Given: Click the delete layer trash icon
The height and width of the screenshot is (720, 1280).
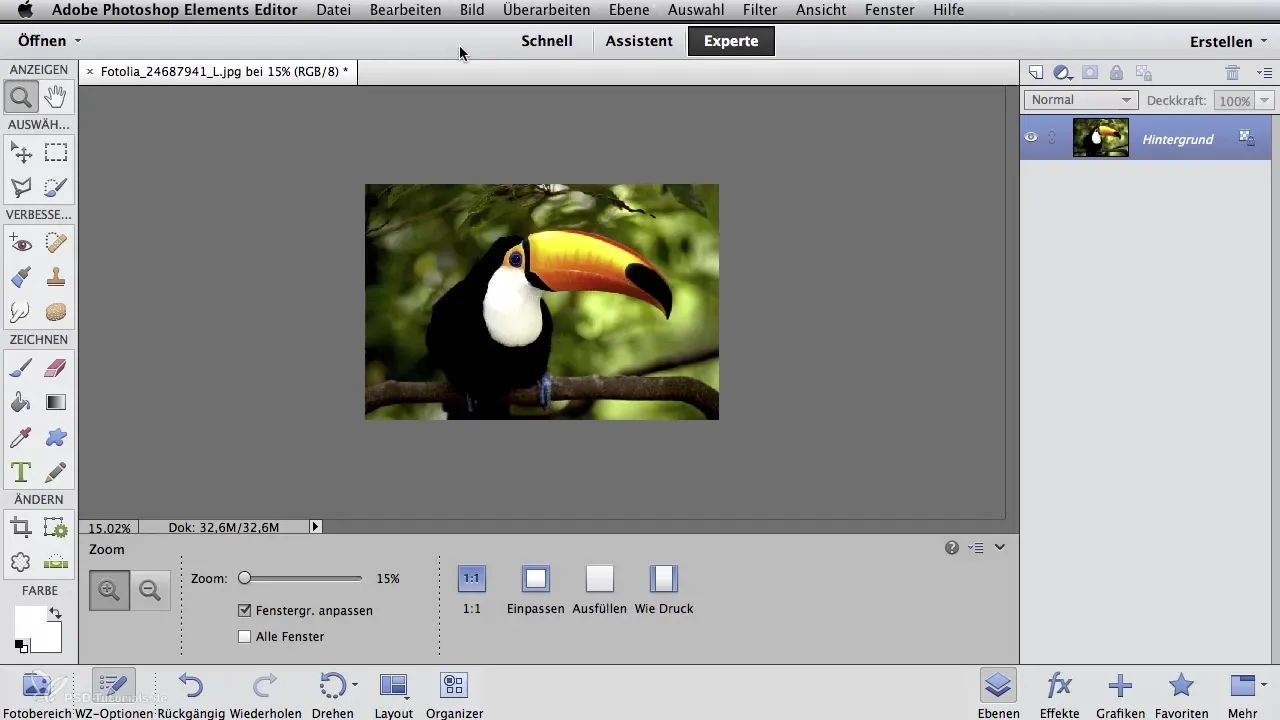Looking at the screenshot, I should tap(1233, 72).
